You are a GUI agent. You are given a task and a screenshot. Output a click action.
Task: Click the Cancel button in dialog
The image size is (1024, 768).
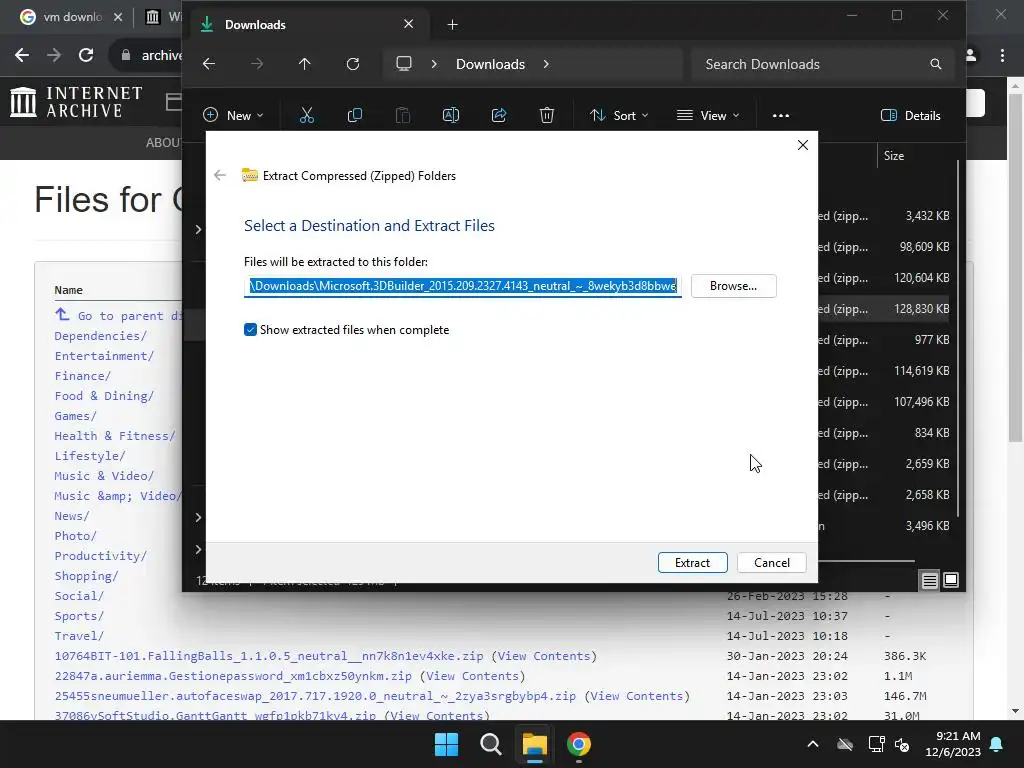[x=771, y=563]
